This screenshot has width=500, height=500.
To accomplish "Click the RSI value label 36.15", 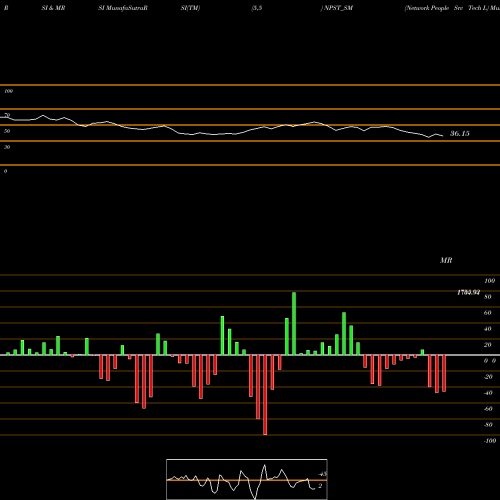I will coord(460,134).
